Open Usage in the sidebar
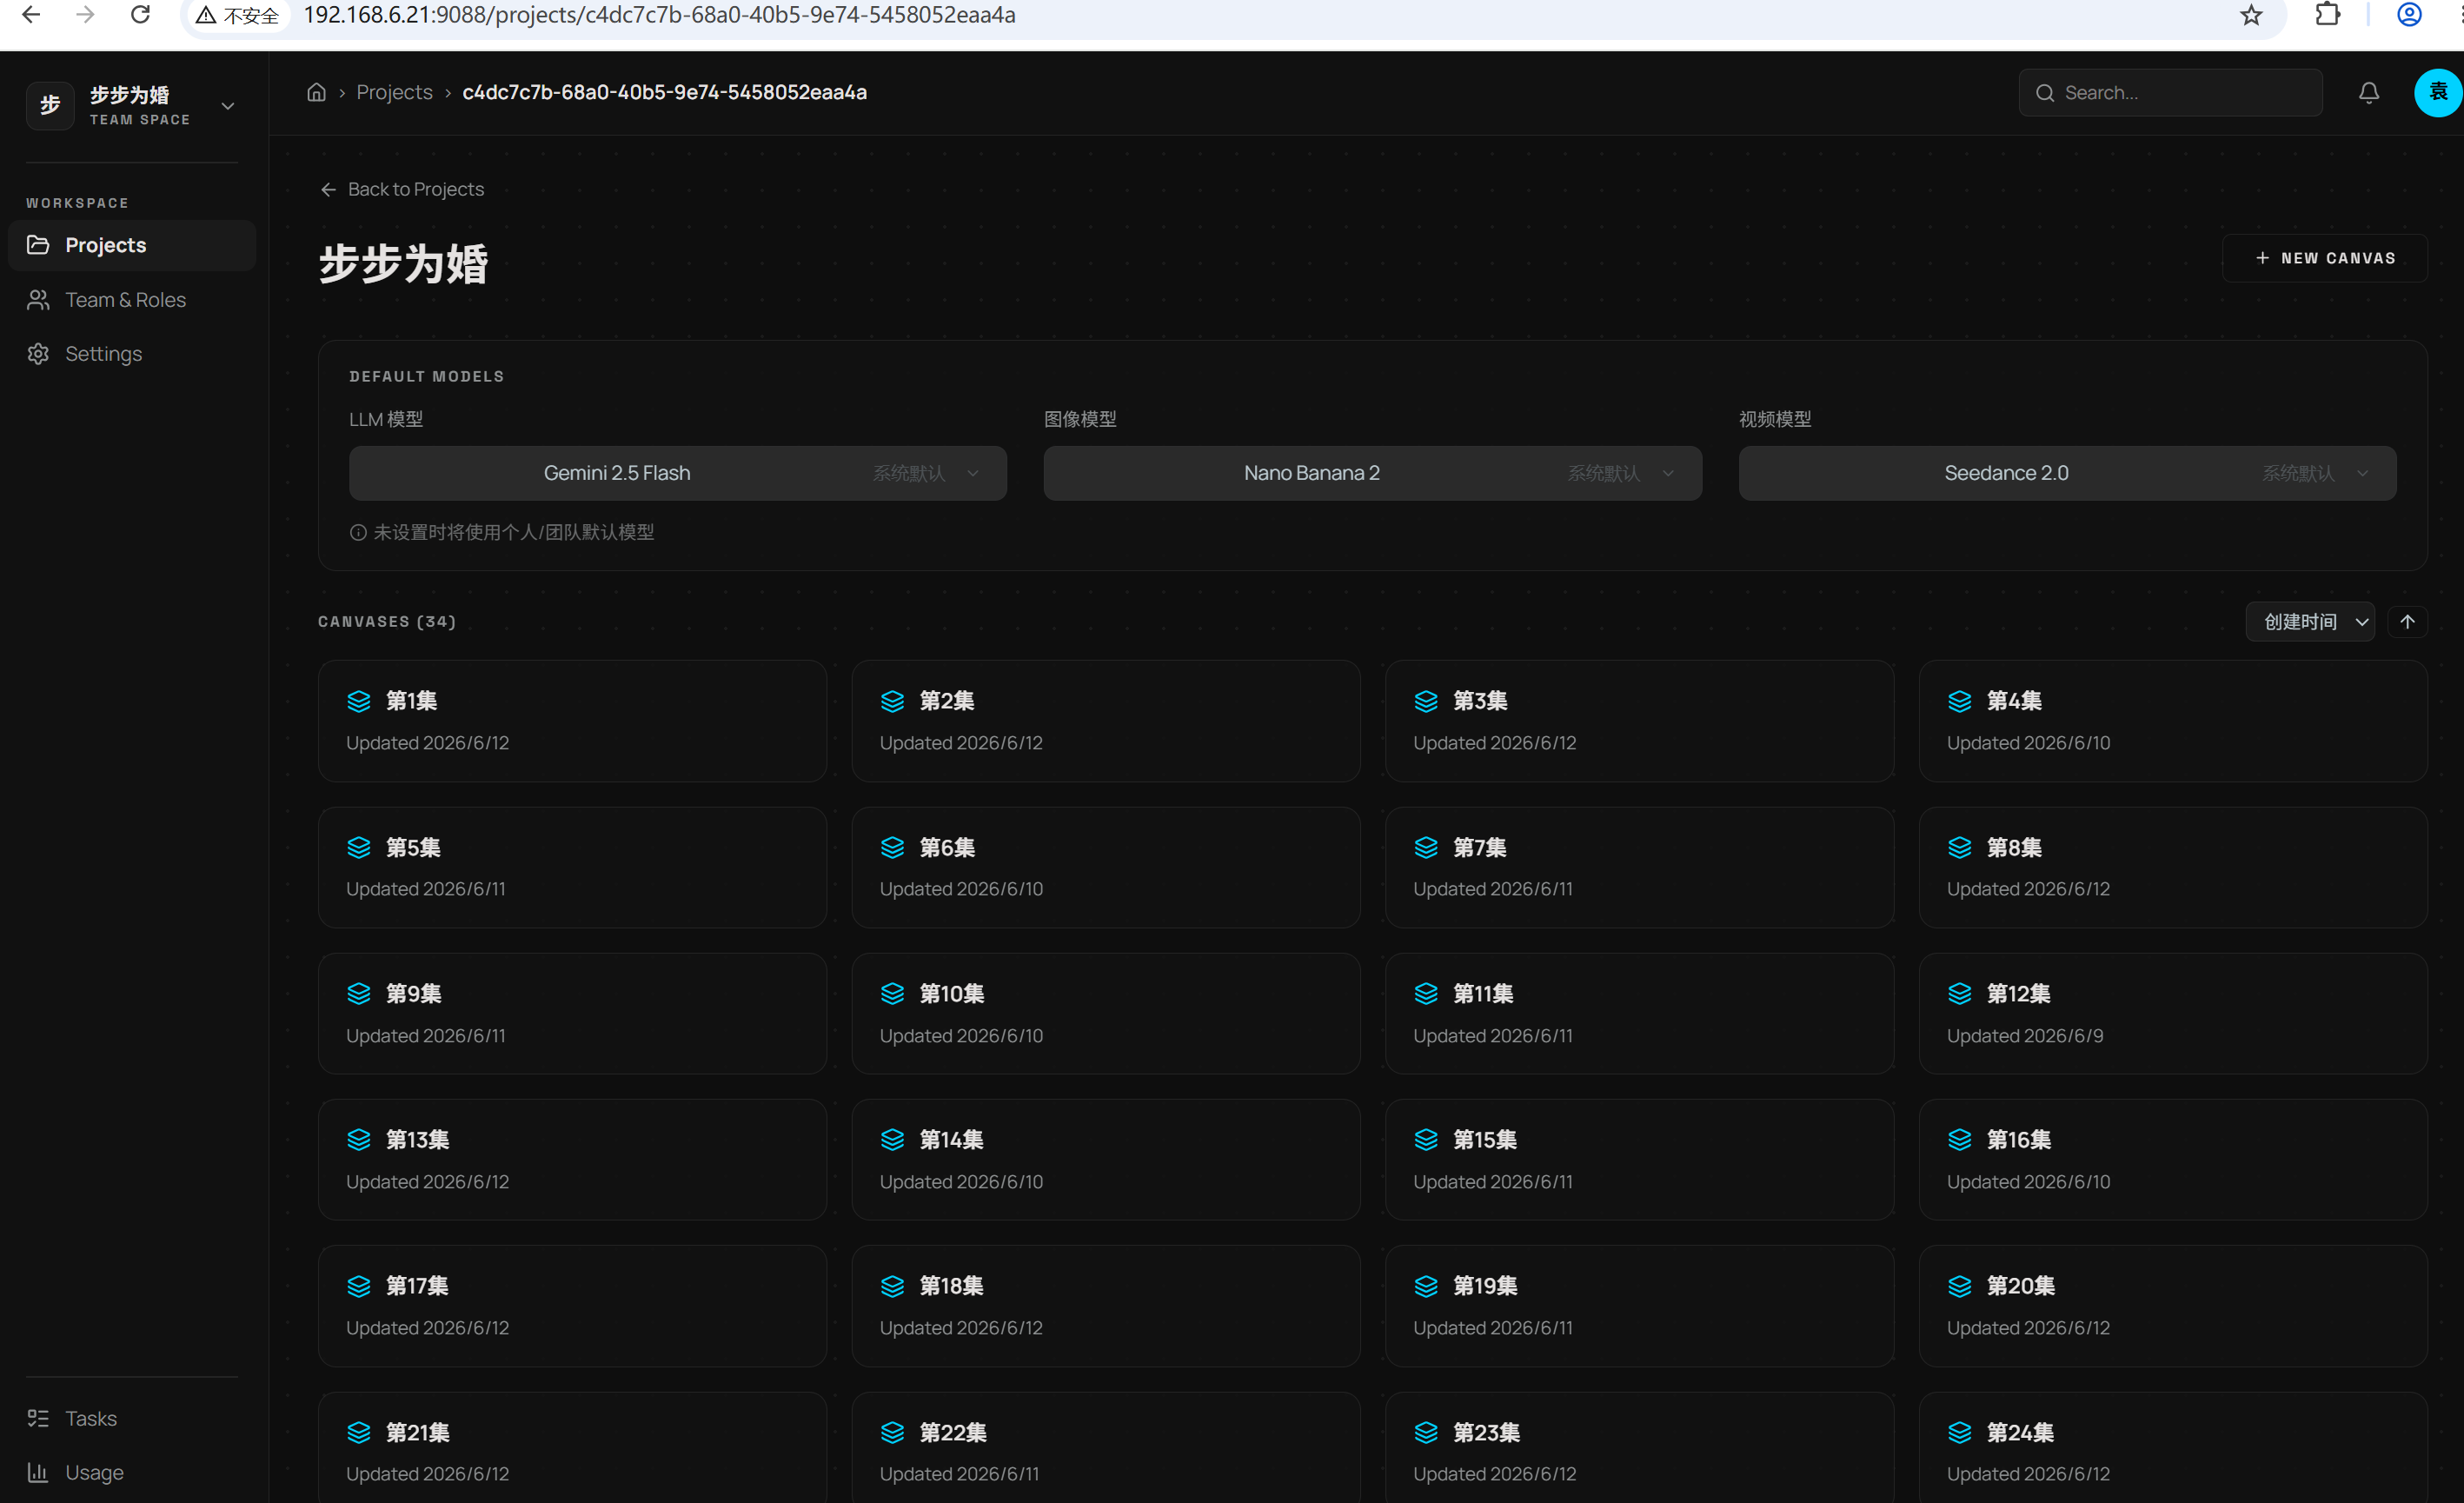 pyautogui.click(x=132, y=1472)
